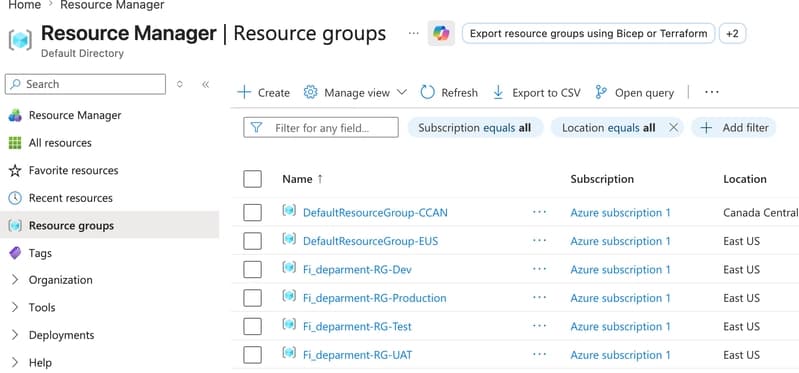Screen dimensions: 799x373
Task: Open ellipsis menu for Fi_deparment-RG-Production row
Action: coord(539,298)
